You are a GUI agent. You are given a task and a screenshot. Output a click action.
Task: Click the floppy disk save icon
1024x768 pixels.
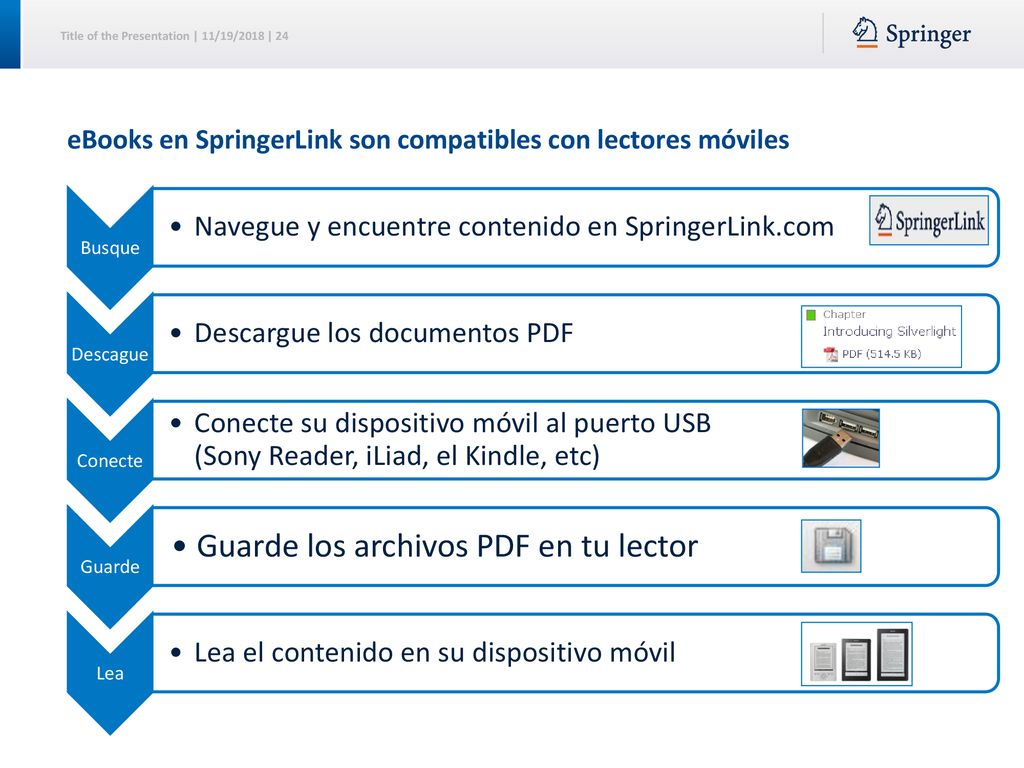click(x=831, y=546)
